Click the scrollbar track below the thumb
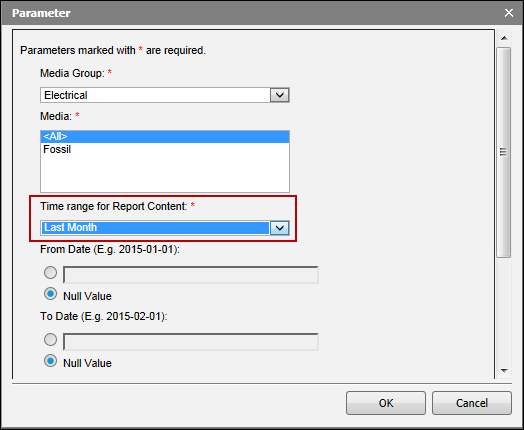This screenshot has height=430, width=524. click(504, 311)
